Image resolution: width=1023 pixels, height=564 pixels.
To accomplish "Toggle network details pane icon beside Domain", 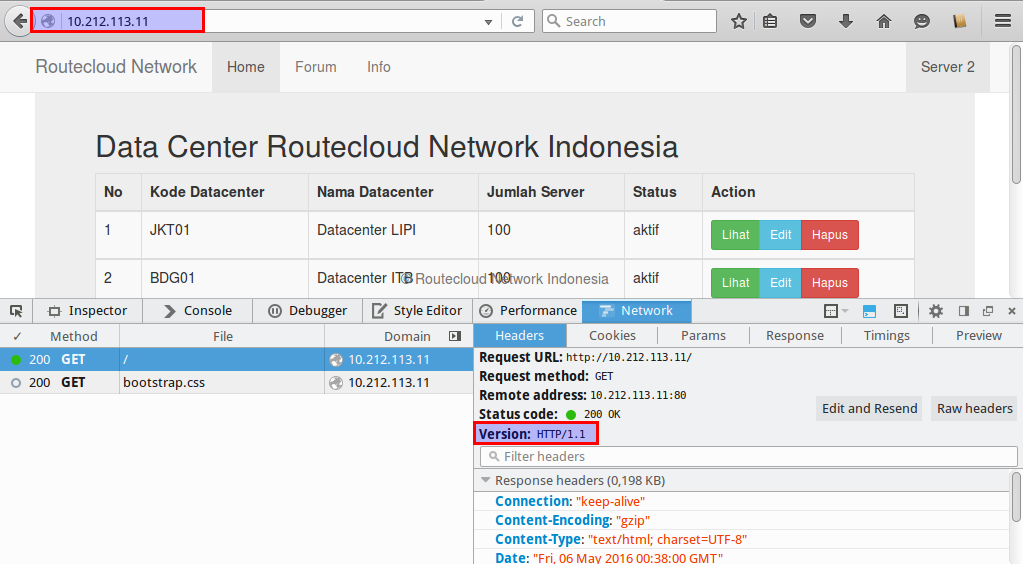I will click(455, 336).
